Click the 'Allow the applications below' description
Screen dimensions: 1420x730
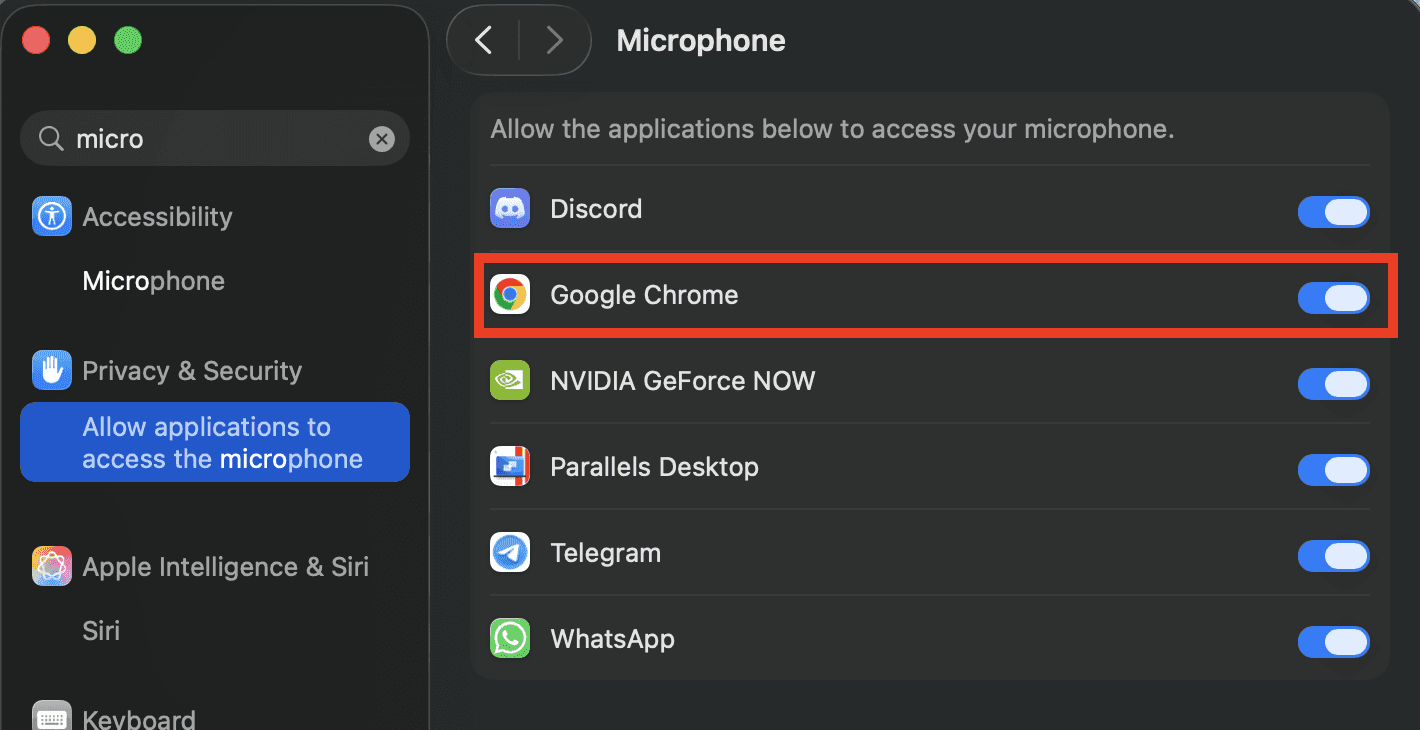click(832, 129)
